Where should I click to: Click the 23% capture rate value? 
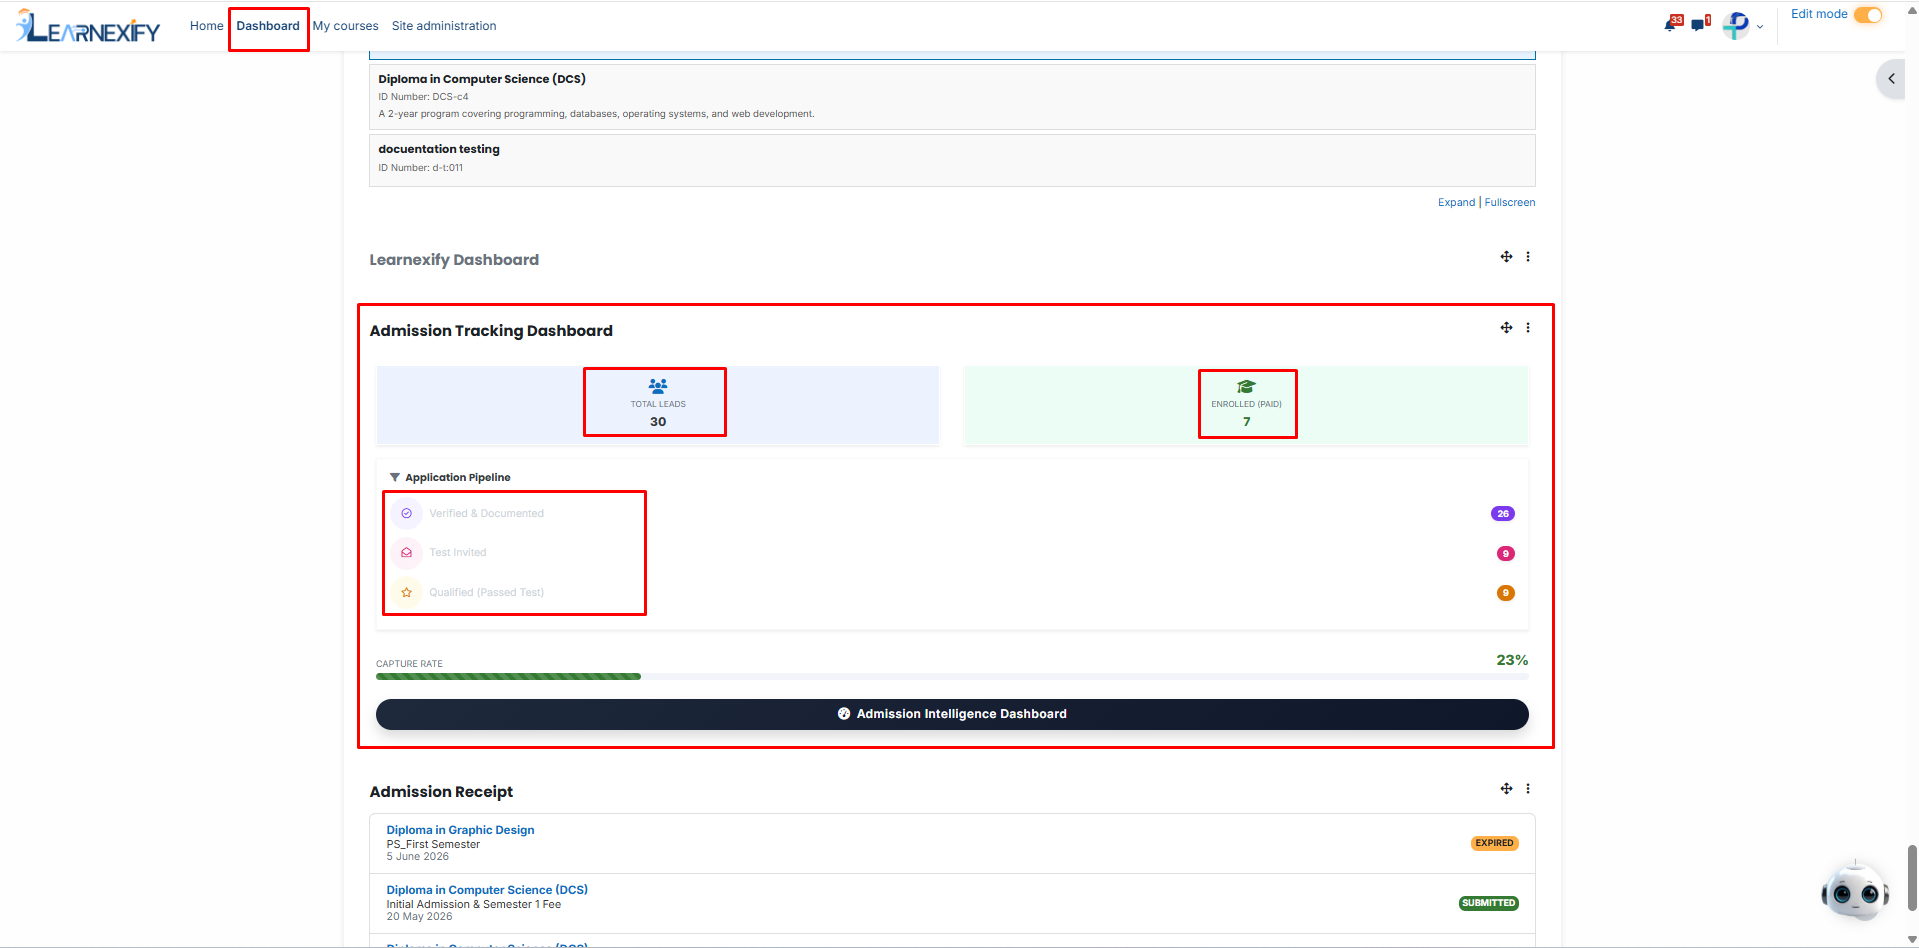[x=1512, y=660]
